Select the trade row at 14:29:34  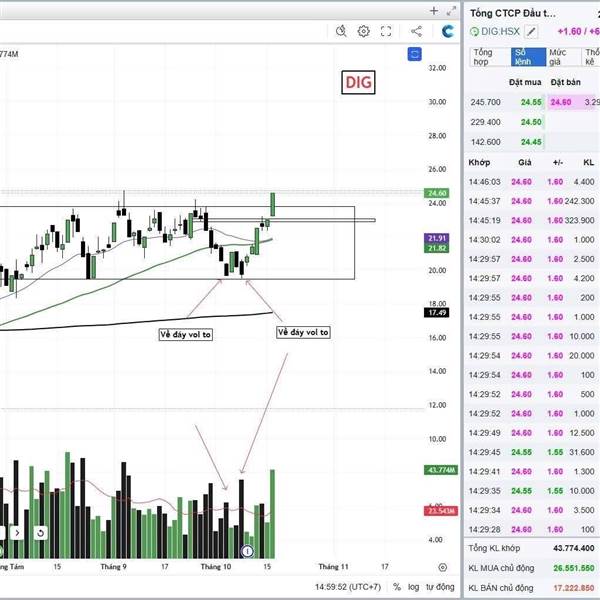(x=532, y=510)
